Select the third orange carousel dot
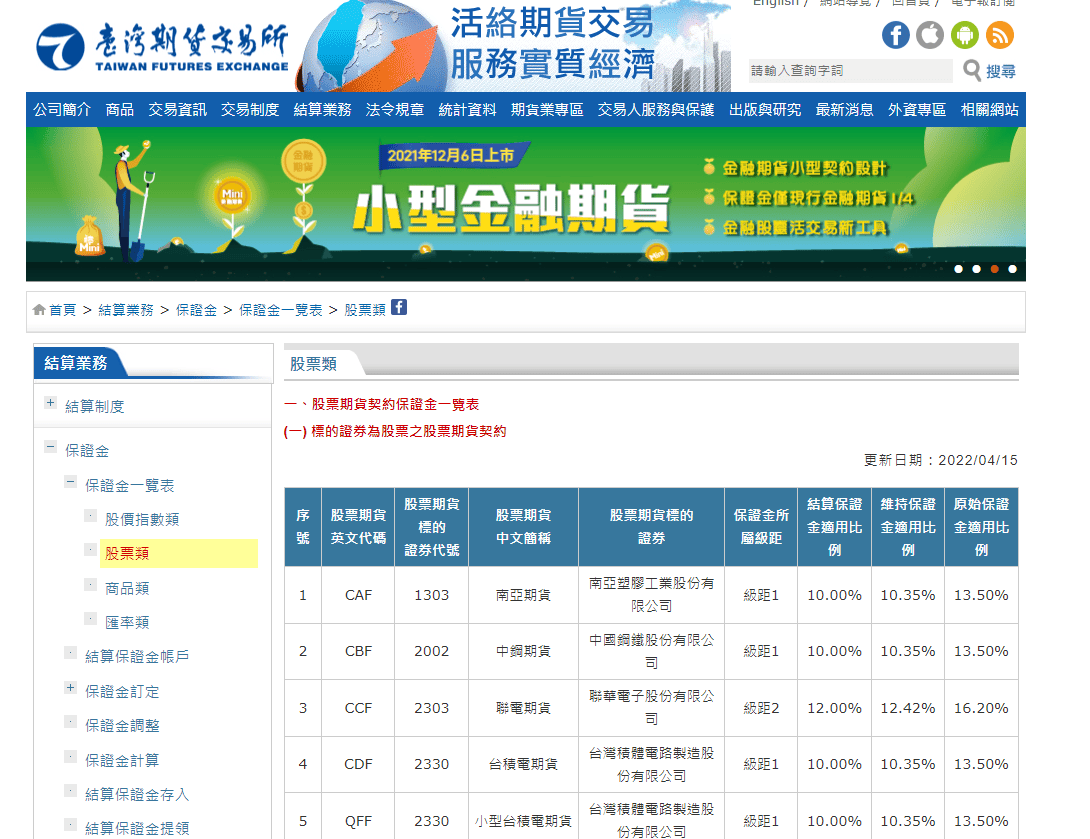 point(995,269)
